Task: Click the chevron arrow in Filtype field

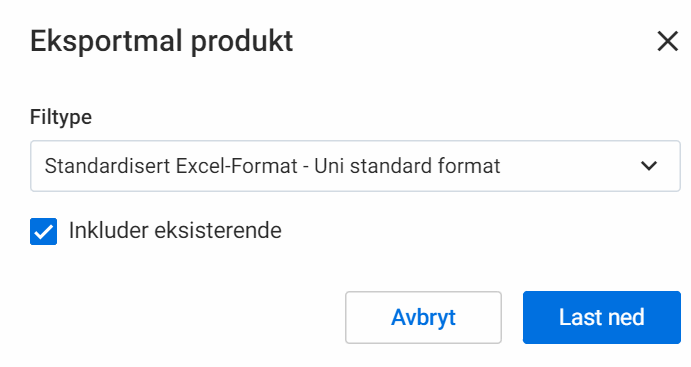Action: (x=649, y=166)
